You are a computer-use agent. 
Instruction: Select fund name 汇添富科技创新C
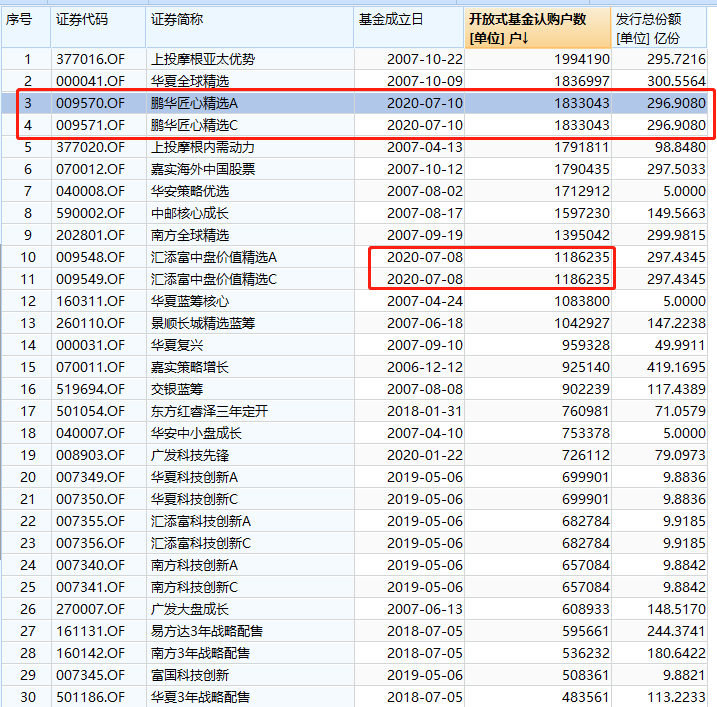click(201, 543)
